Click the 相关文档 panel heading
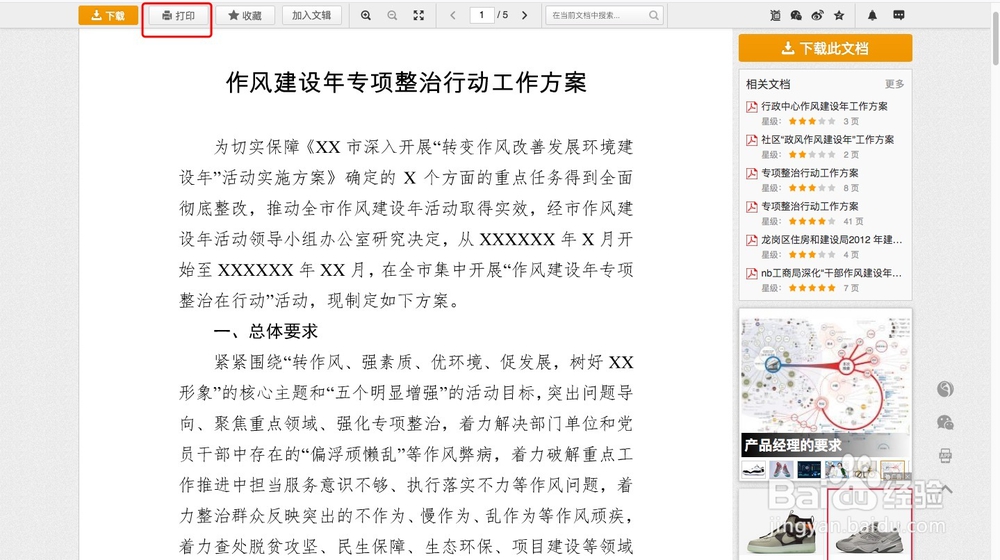 [768, 84]
